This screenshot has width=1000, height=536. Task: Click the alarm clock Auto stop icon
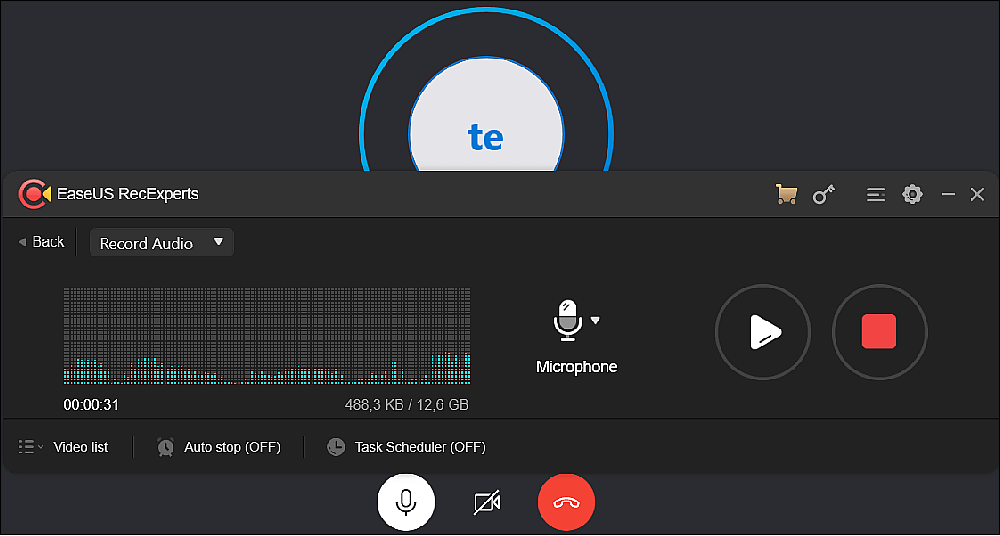point(166,447)
